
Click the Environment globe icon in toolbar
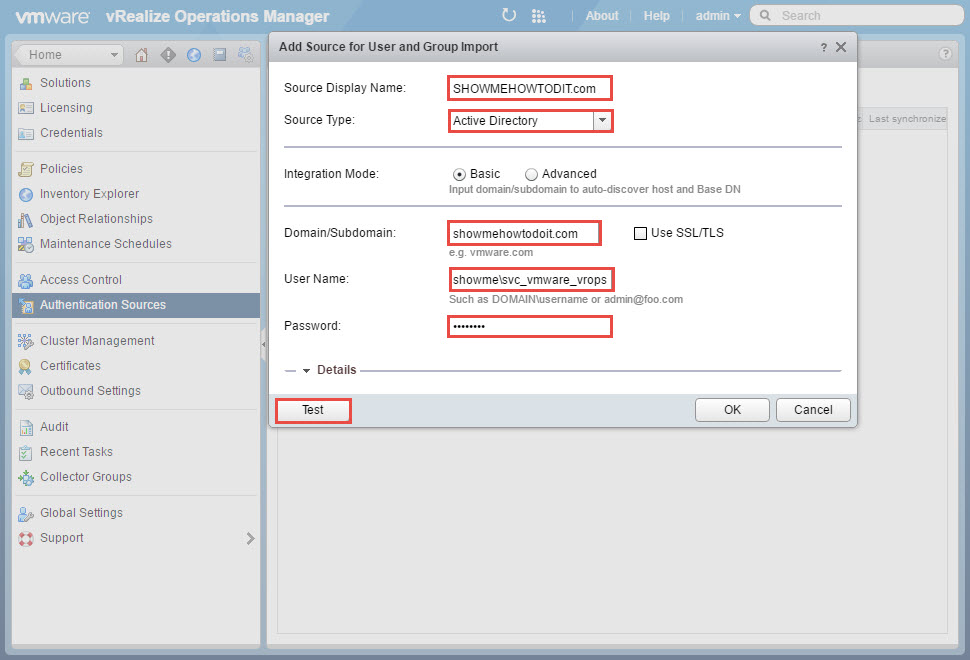tap(193, 55)
